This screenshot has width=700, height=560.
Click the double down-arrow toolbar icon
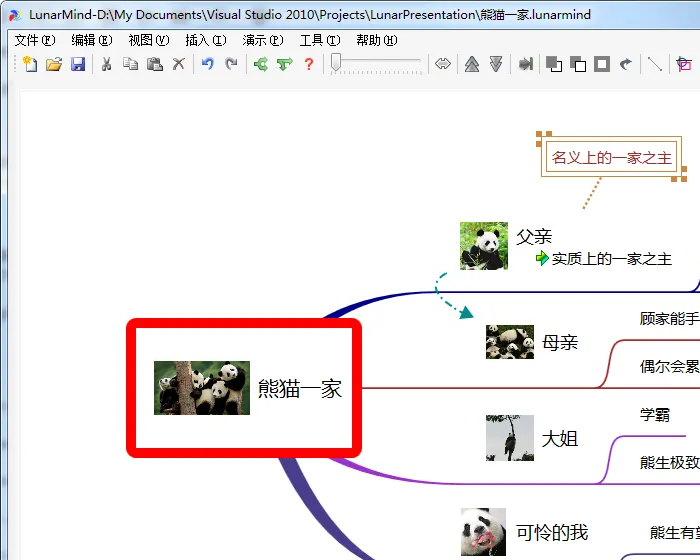496,64
